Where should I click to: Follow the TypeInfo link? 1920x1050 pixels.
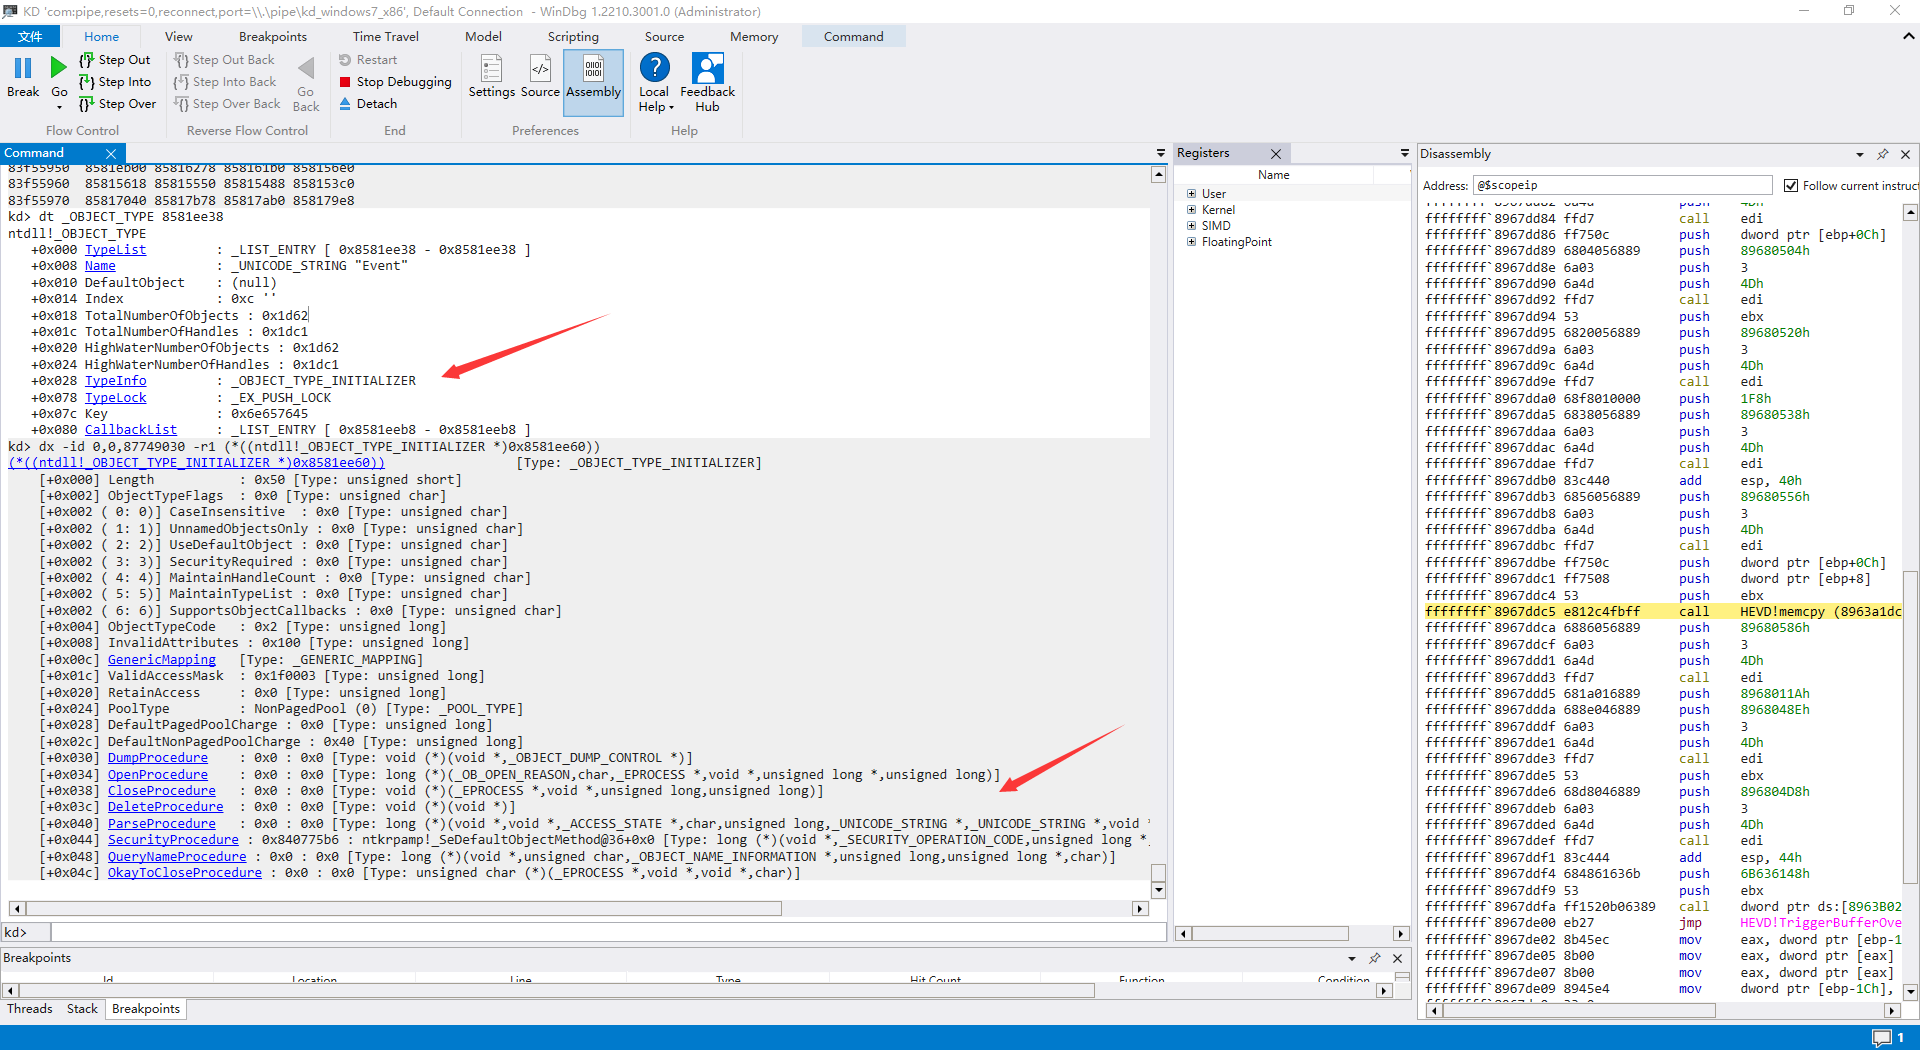tap(115, 381)
